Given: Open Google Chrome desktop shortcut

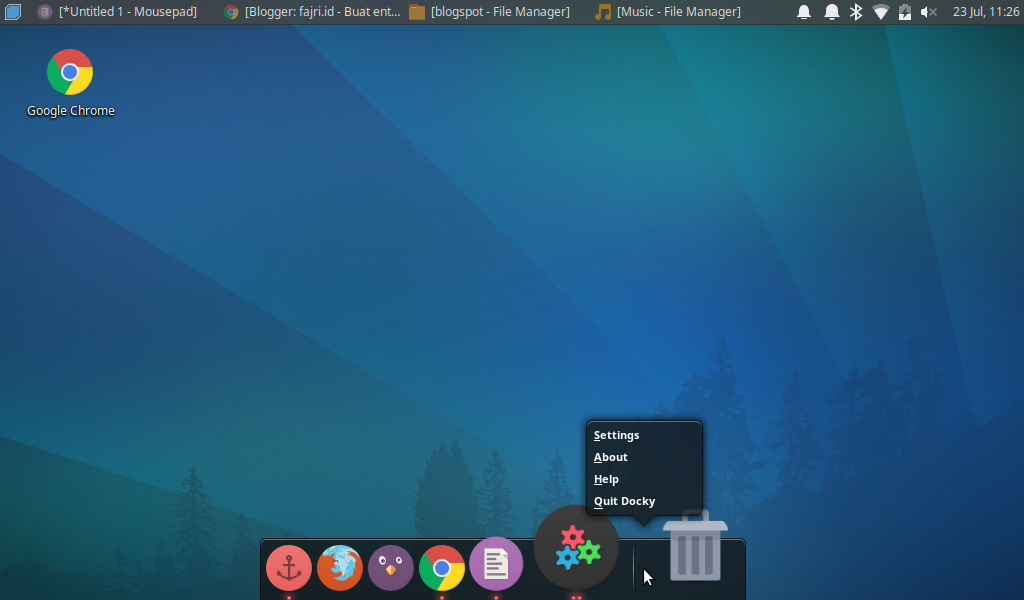Looking at the screenshot, I should [x=70, y=84].
